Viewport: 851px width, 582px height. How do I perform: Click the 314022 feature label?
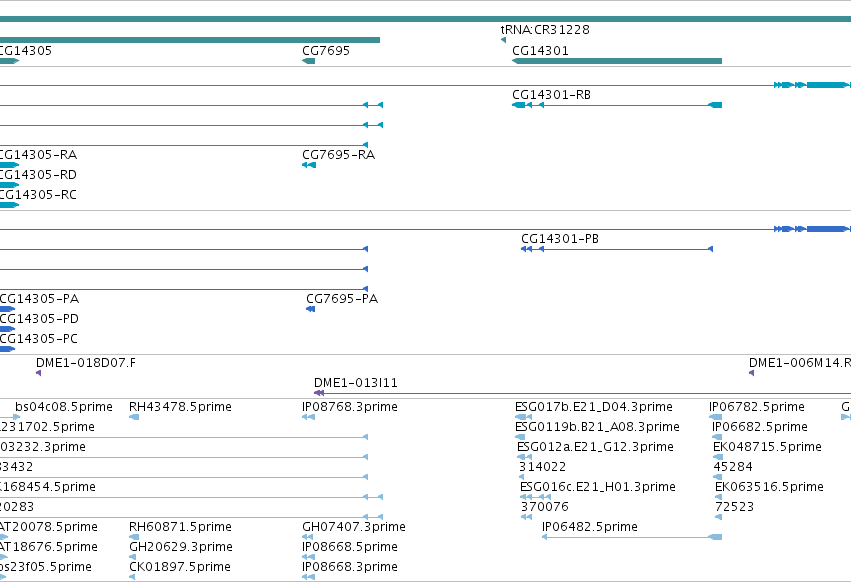click(543, 467)
